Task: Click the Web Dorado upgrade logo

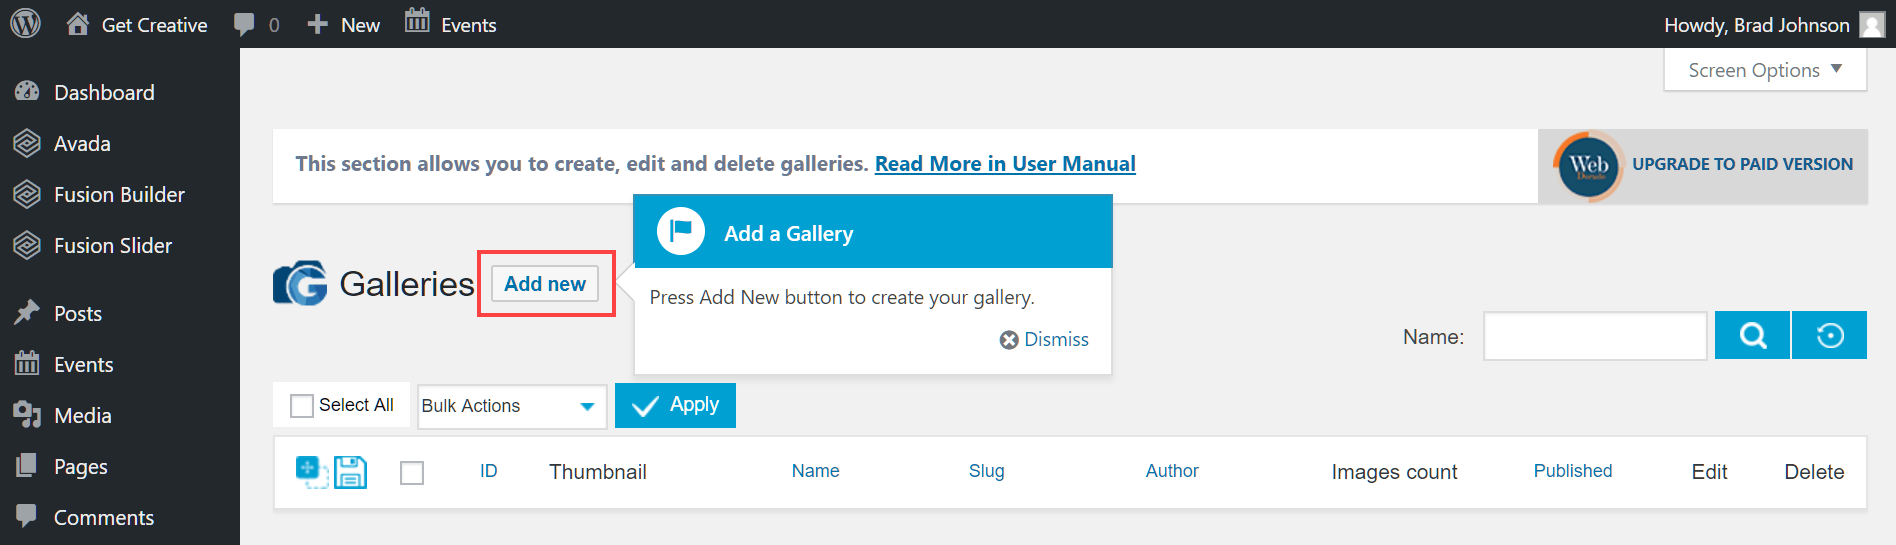Action: tap(1588, 166)
